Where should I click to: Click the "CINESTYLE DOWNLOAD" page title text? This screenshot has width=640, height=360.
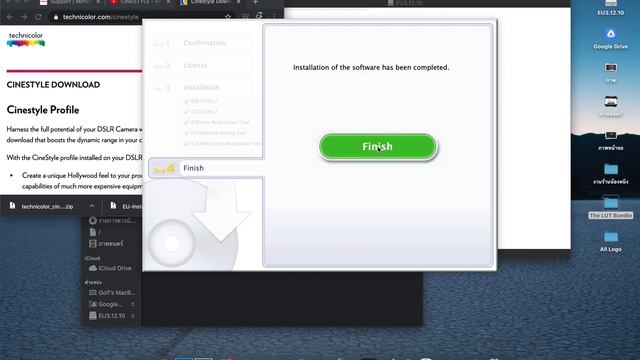[53, 84]
